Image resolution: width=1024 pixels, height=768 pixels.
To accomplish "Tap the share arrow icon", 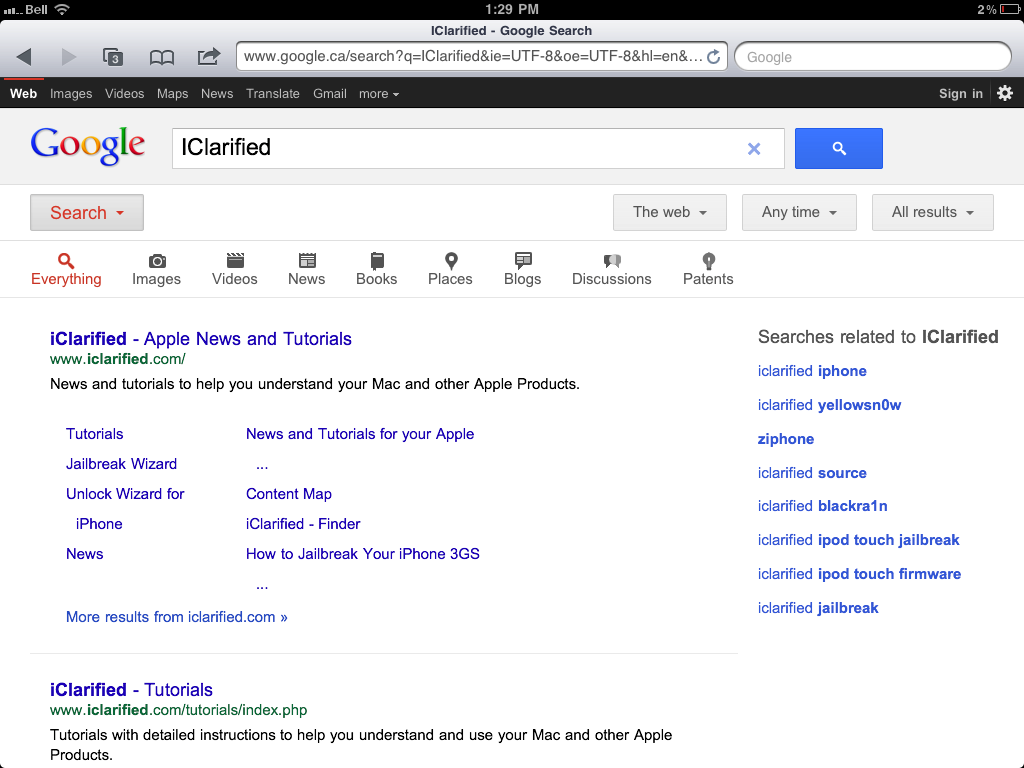I will point(208,57).
